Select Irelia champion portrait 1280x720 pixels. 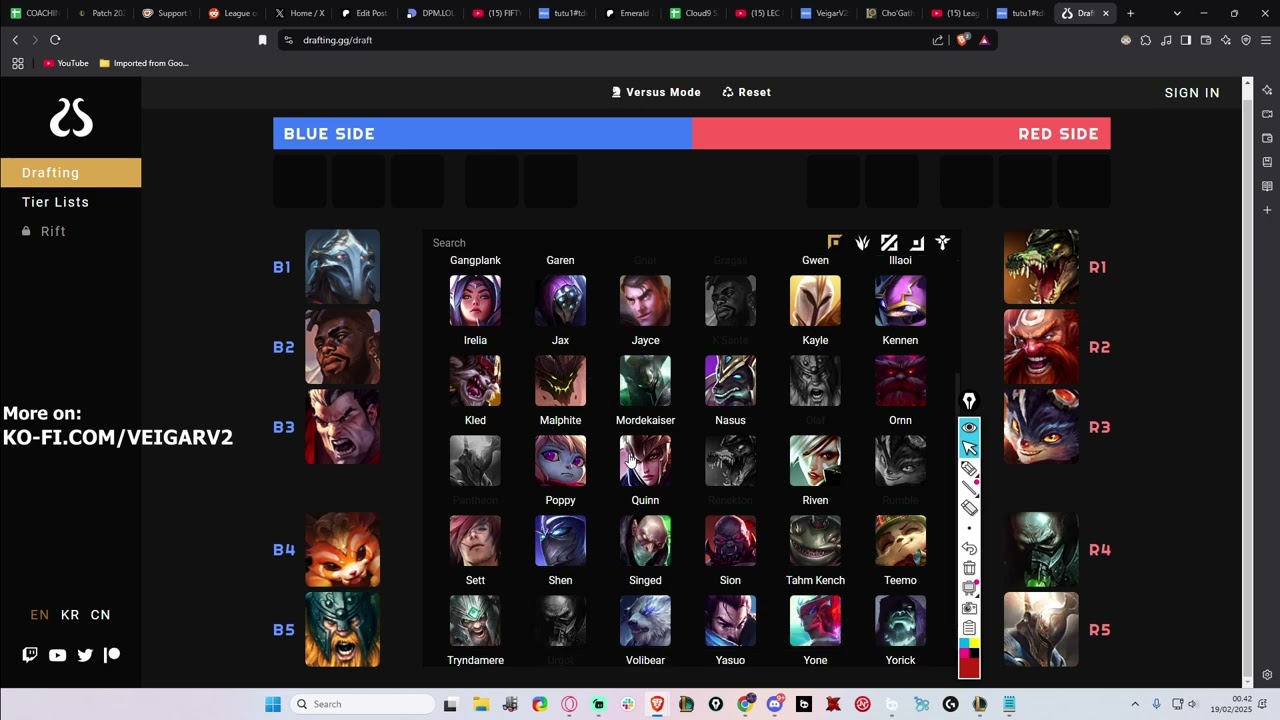(x=475, y=301)
